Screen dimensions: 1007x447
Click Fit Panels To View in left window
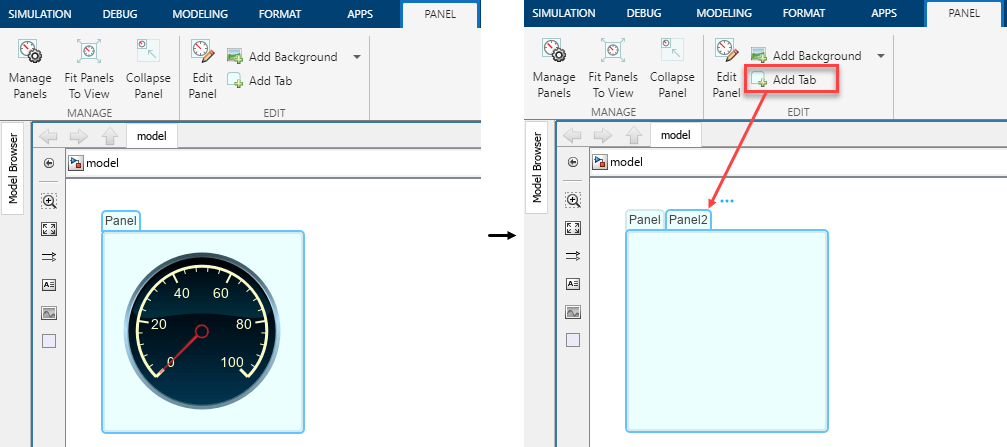click(89, 69)
